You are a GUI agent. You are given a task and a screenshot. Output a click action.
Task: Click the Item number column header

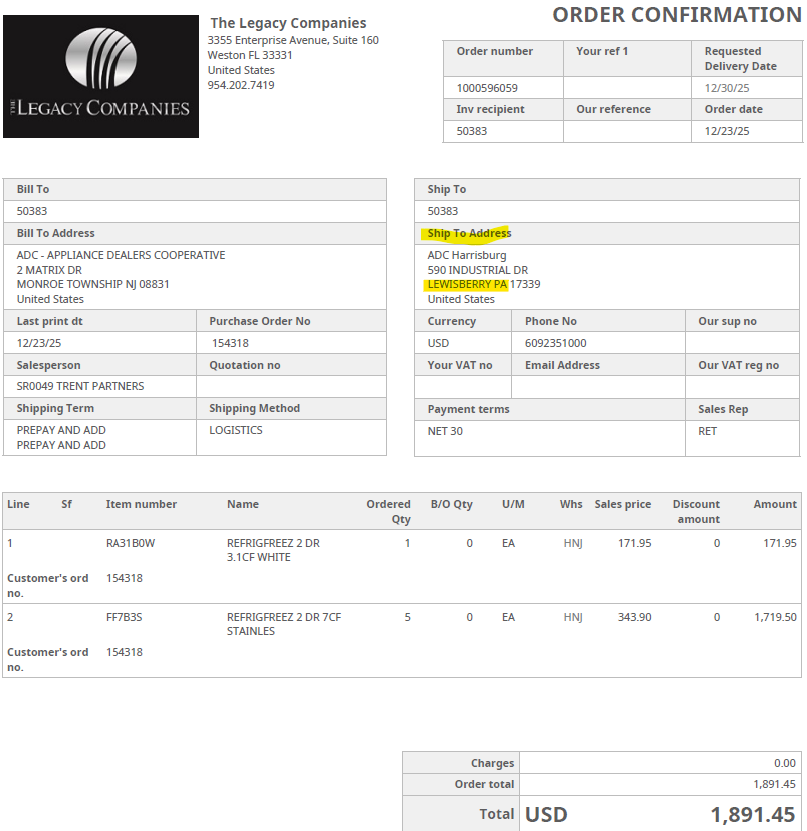click(x=141, y=504)
